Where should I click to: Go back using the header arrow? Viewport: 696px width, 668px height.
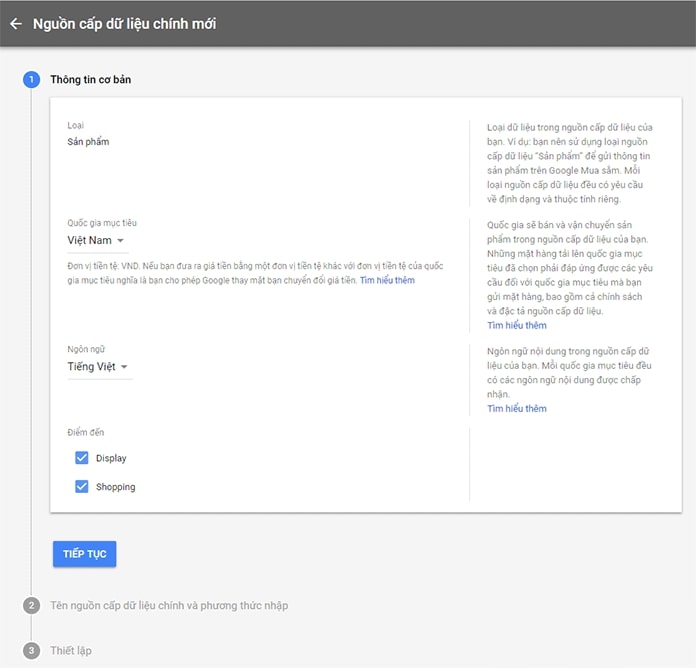[16, 24]
